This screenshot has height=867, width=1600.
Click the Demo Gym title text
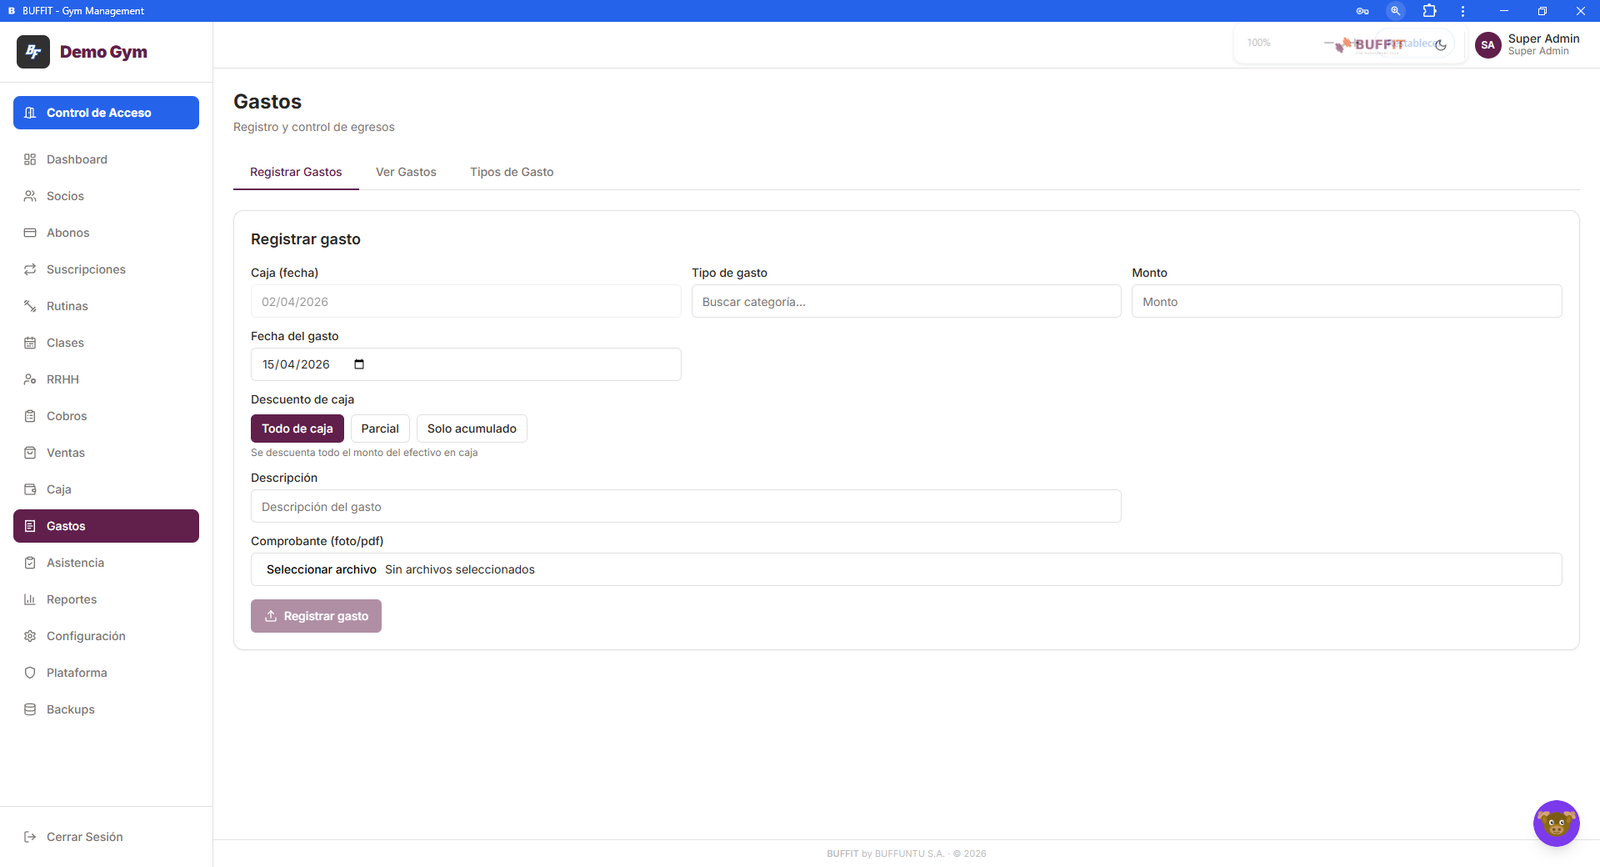(x=103, y=52)
